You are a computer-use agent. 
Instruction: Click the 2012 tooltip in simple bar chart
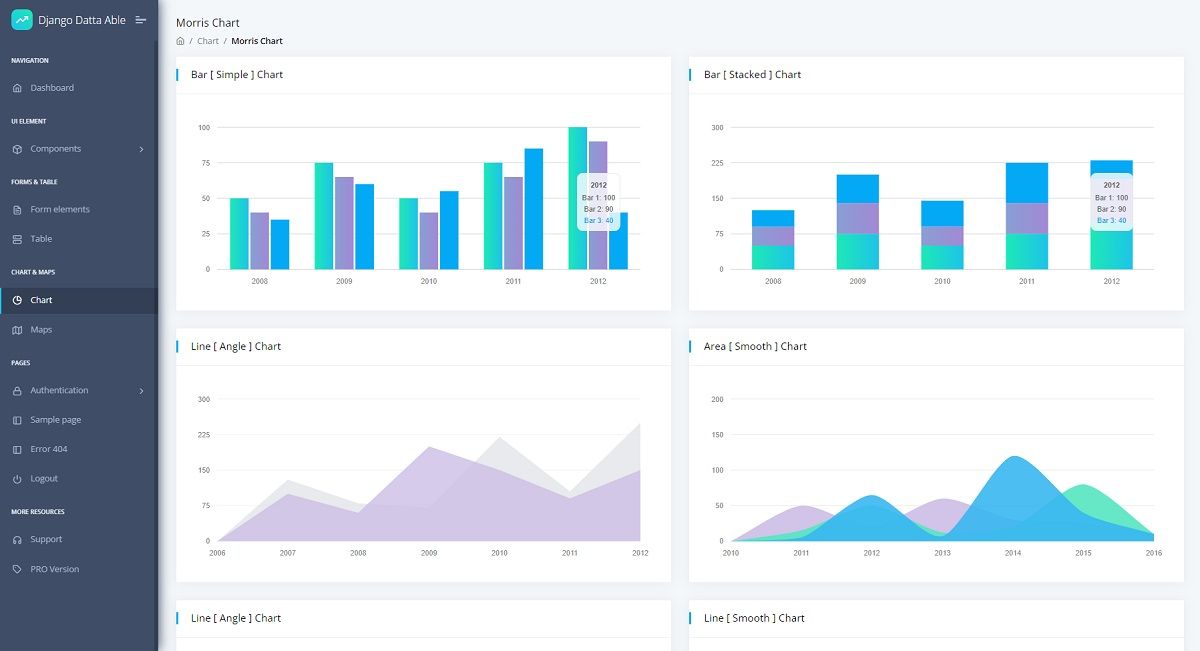click(598, 202)
